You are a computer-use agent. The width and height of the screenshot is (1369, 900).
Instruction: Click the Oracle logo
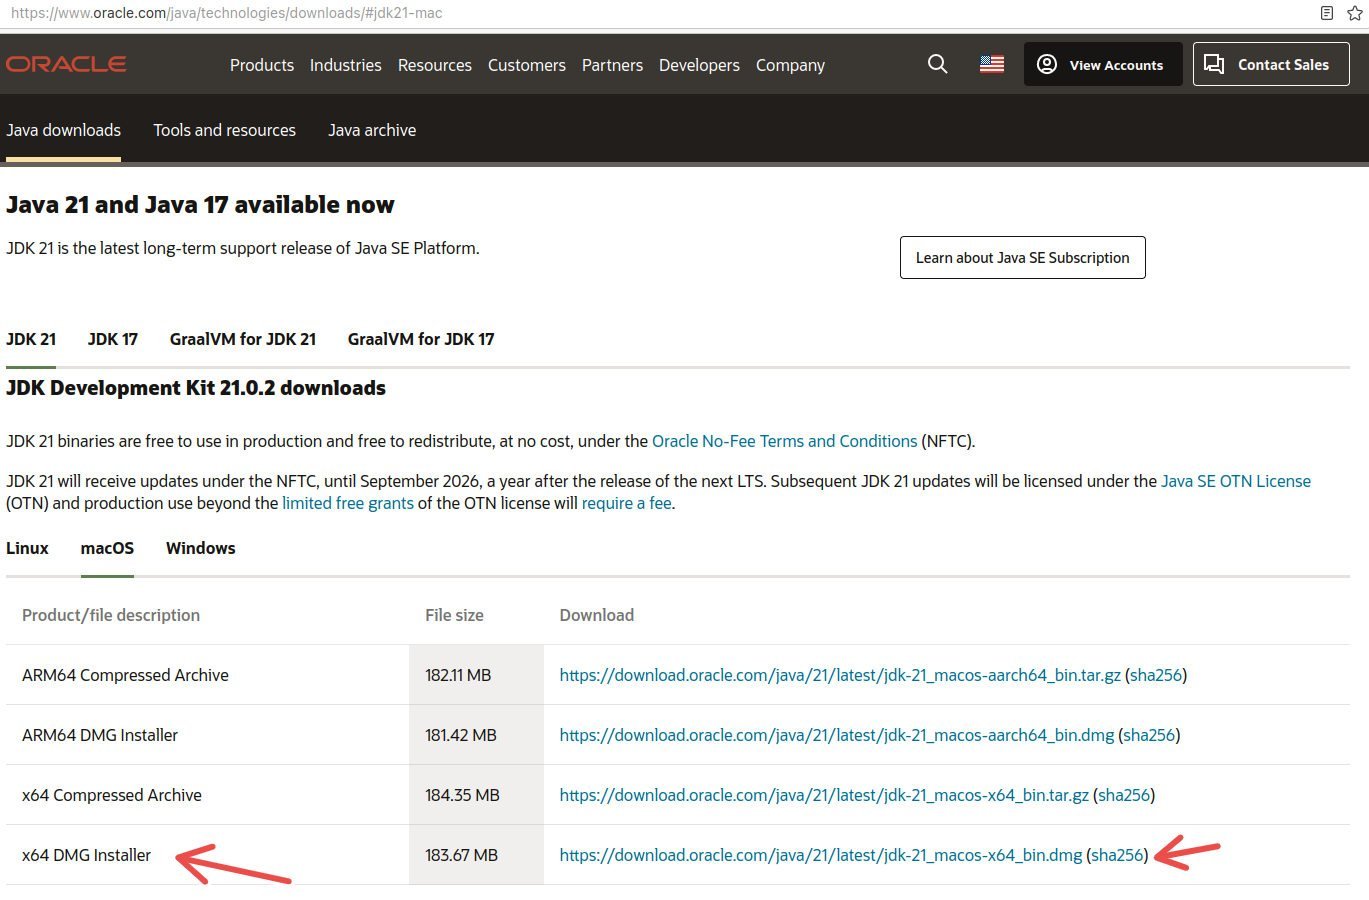[x=66, y=64]
